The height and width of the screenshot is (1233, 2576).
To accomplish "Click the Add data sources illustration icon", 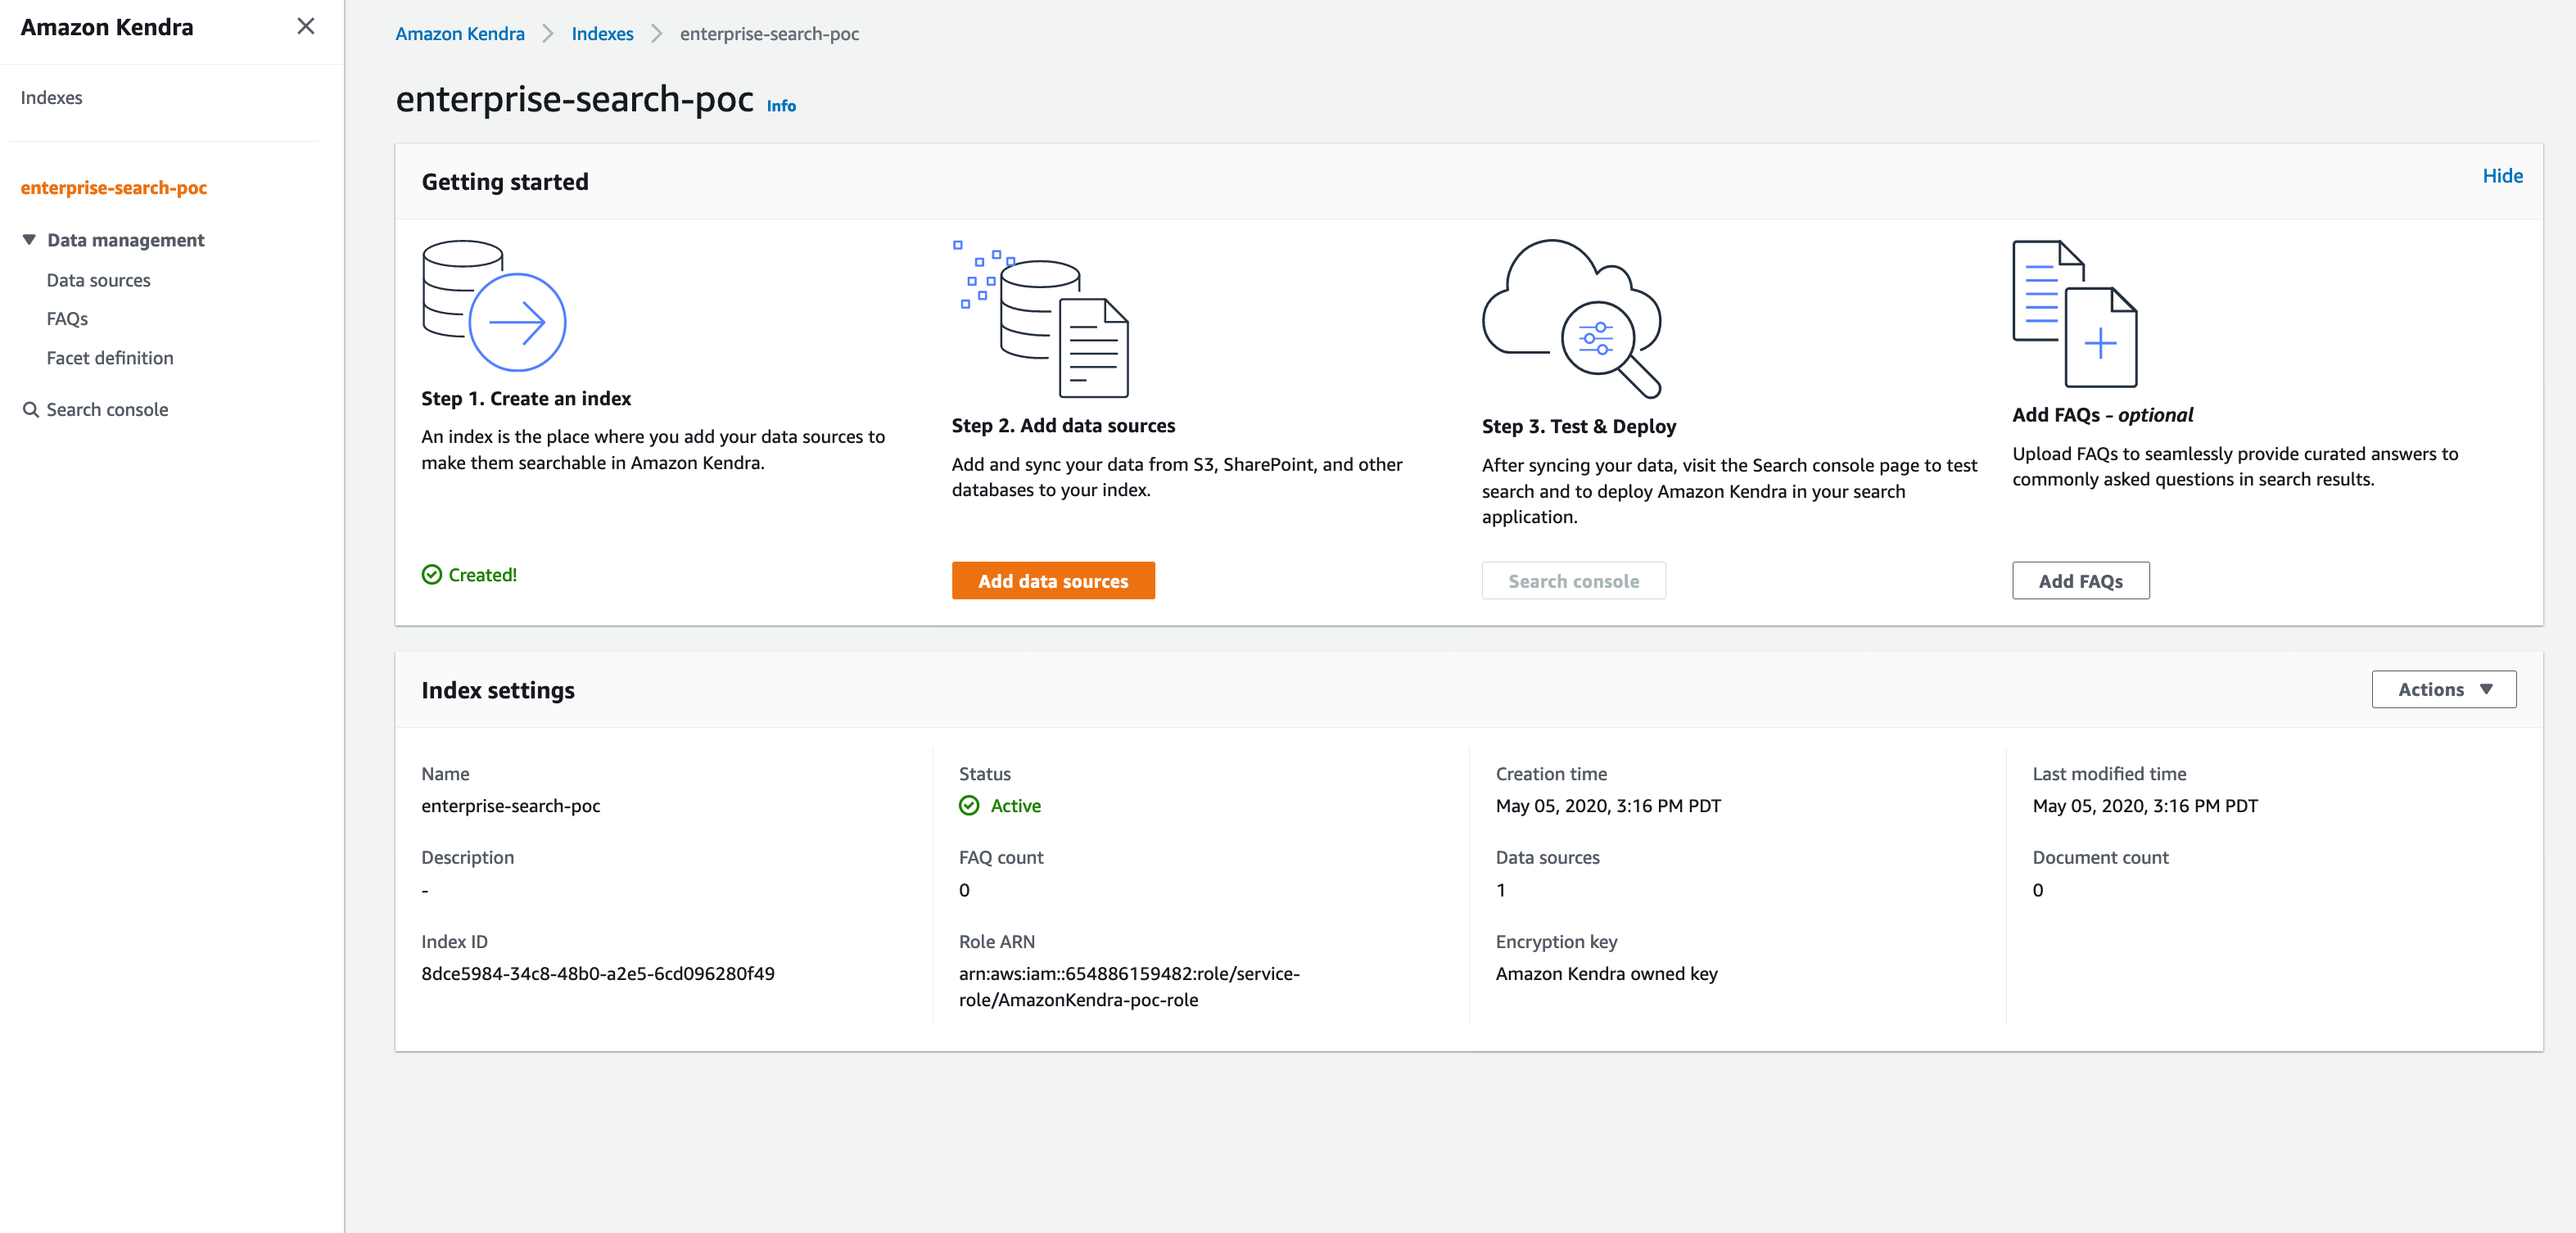I will 1041,318.
